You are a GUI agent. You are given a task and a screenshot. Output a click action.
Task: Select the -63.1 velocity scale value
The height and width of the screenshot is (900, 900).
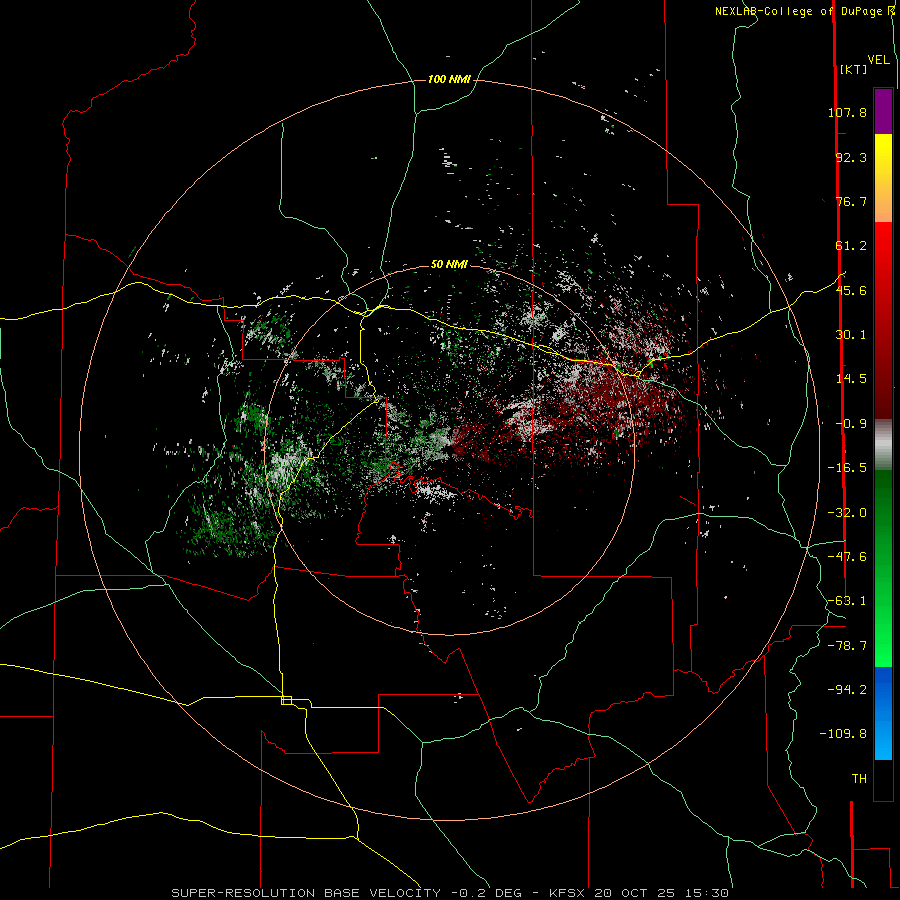click(847, 601)
